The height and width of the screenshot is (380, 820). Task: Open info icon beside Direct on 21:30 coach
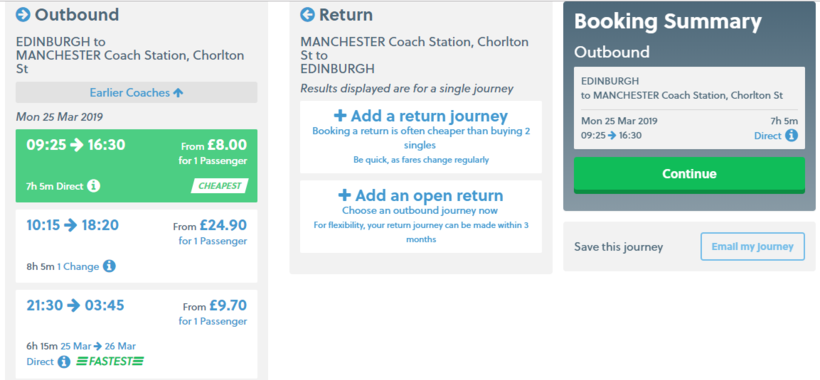coord(64,361)
